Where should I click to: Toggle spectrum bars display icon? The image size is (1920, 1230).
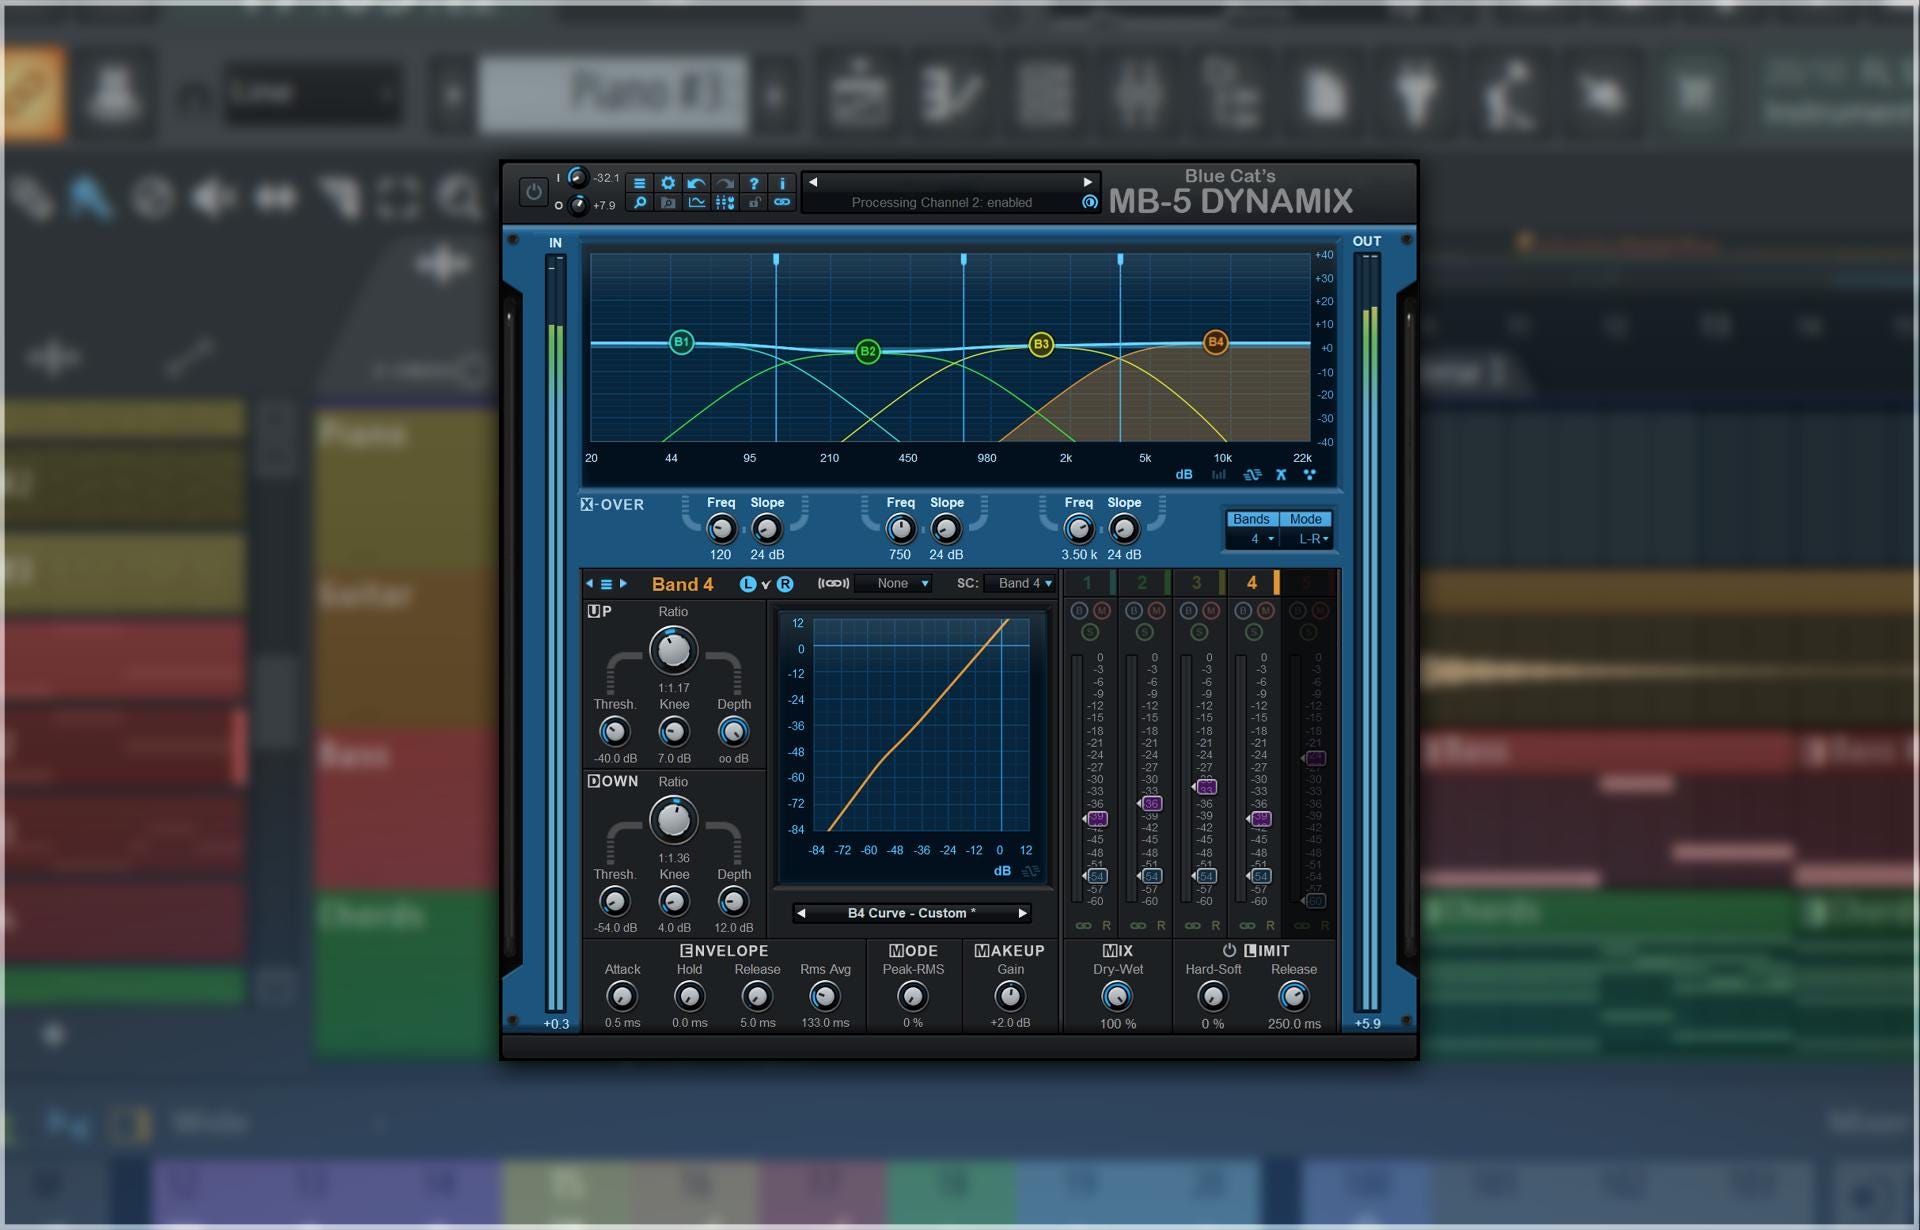[x=1218, y=474]
